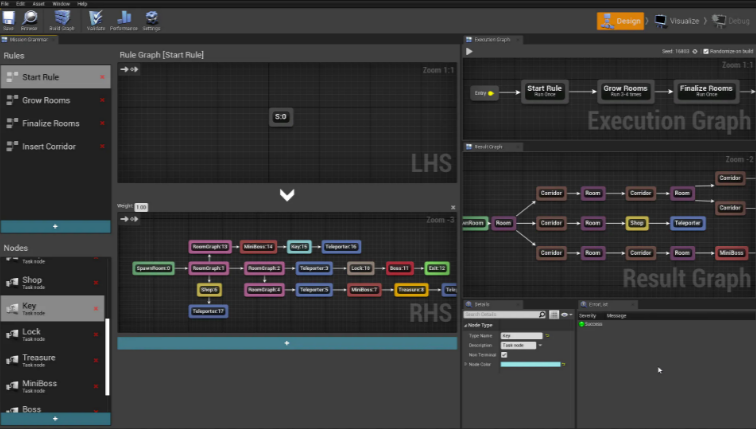Toggle Randomize on build checkbox
The image size is (756, 429).
coord(706,51)
